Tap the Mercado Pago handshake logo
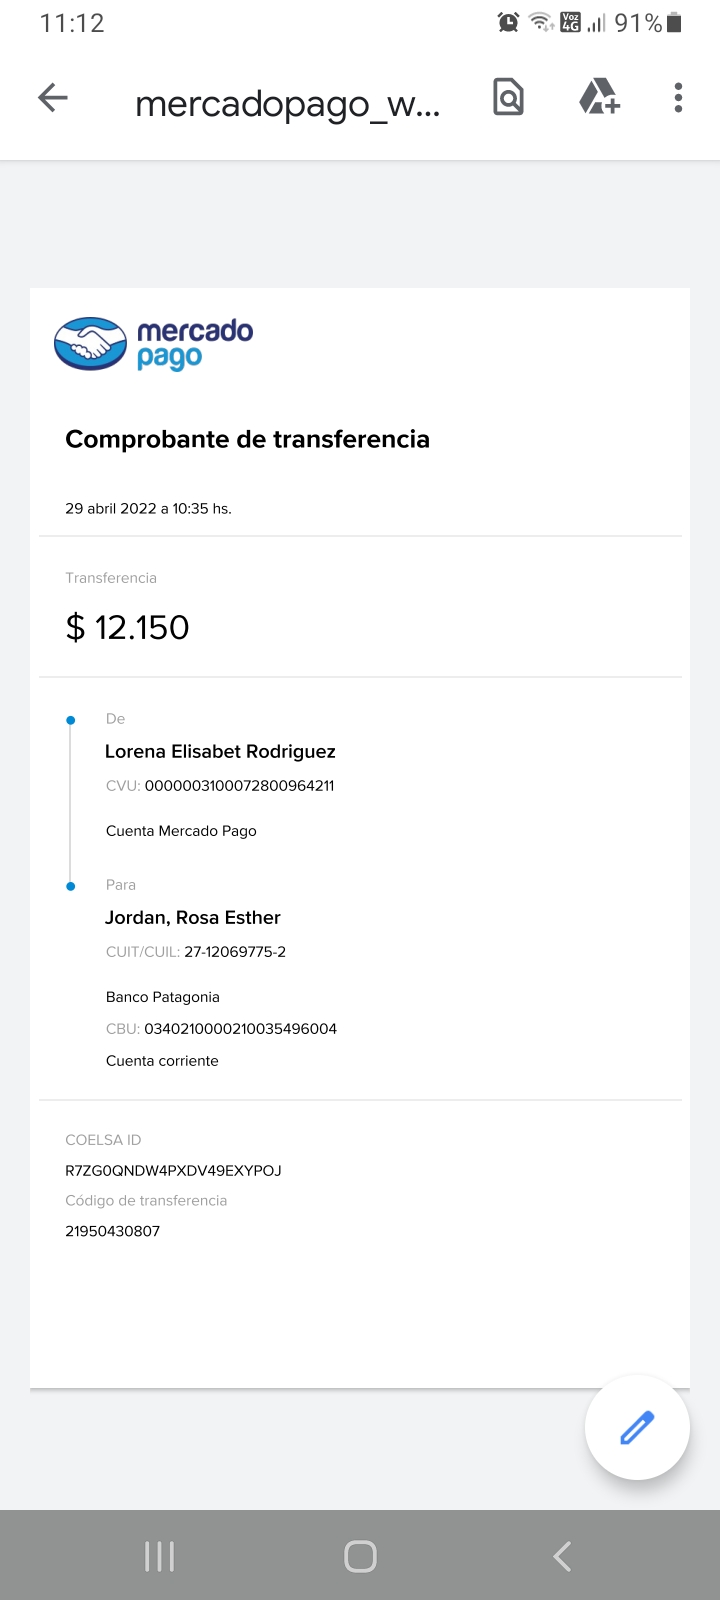 click(91, 343)
